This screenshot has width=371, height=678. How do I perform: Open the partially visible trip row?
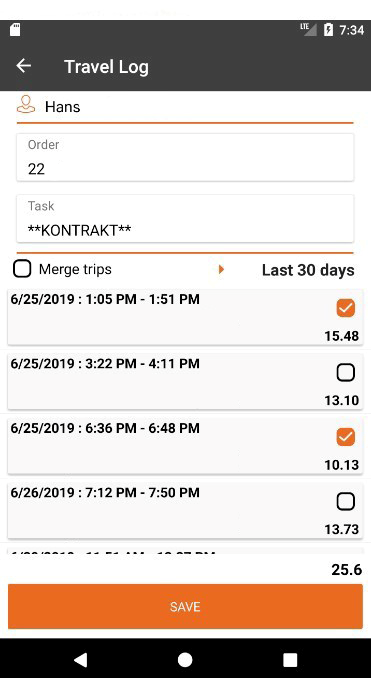[185, 551]
